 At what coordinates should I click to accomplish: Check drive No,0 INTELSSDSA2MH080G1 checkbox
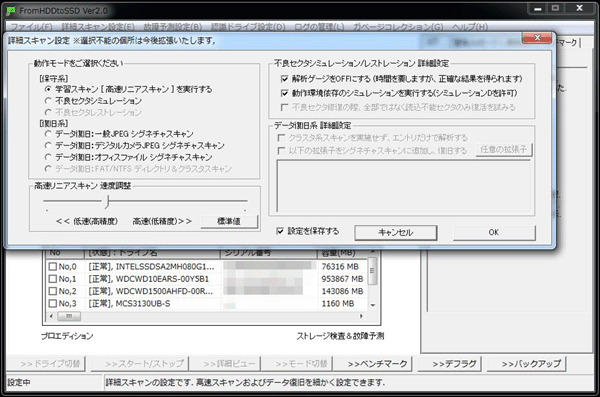pos(53,266)
